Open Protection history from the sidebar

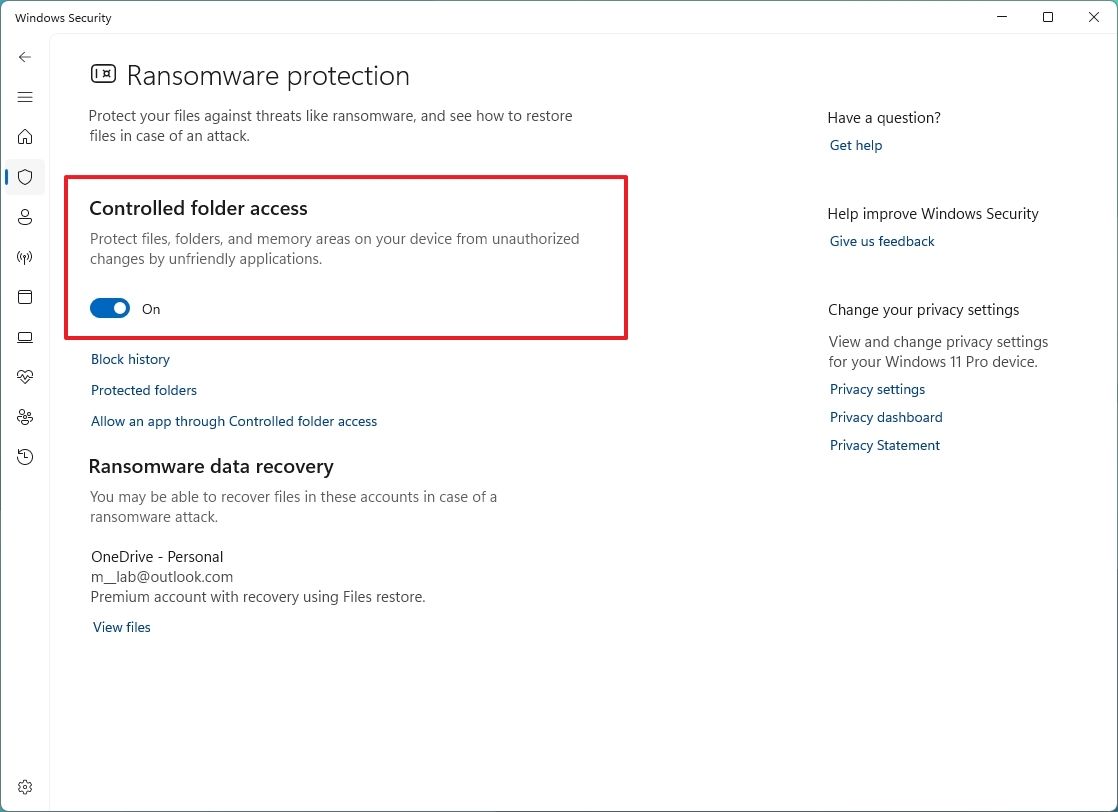click(x=25, y=457)
